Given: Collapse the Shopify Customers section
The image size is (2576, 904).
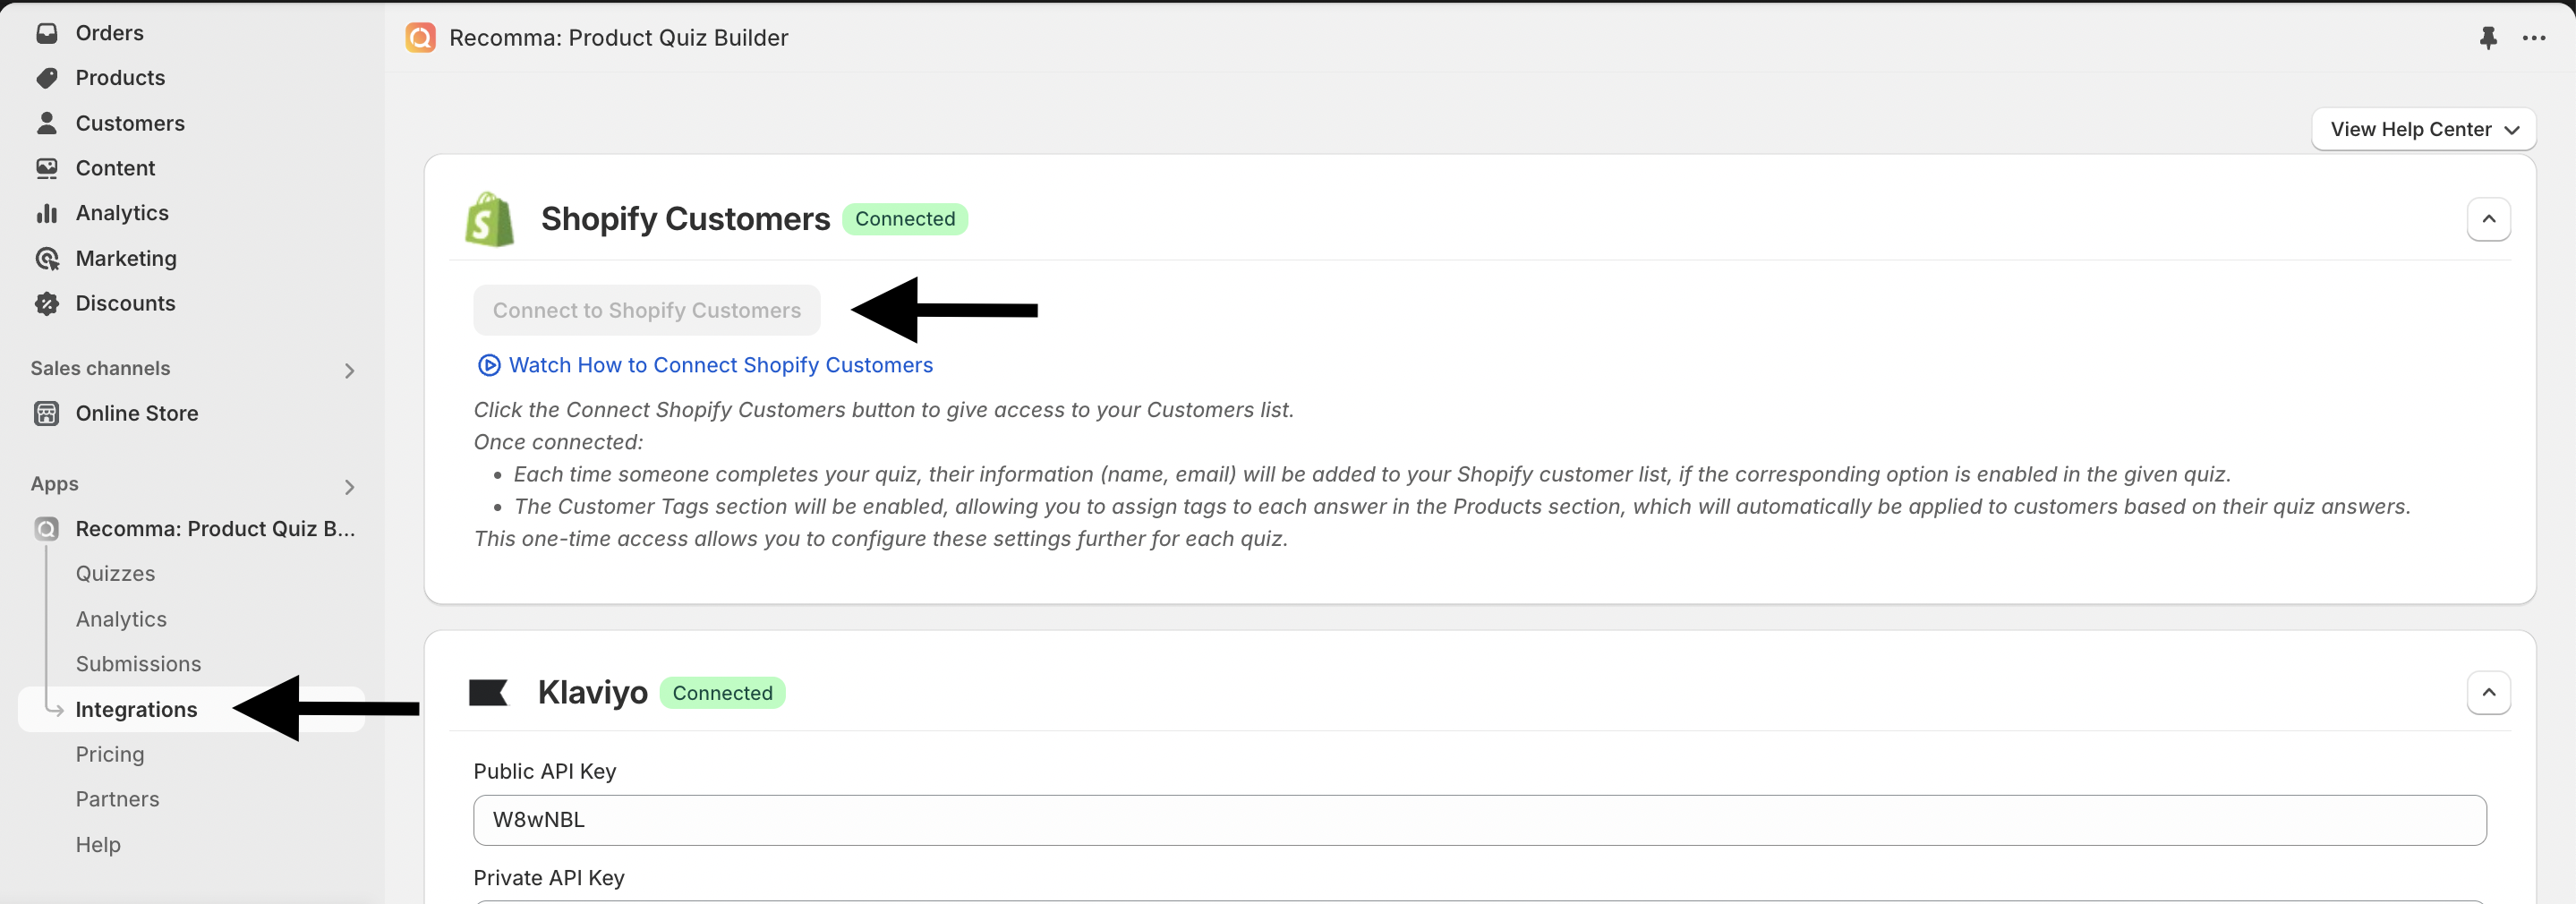Looking at the screenshot, I should coord(2490,218).
